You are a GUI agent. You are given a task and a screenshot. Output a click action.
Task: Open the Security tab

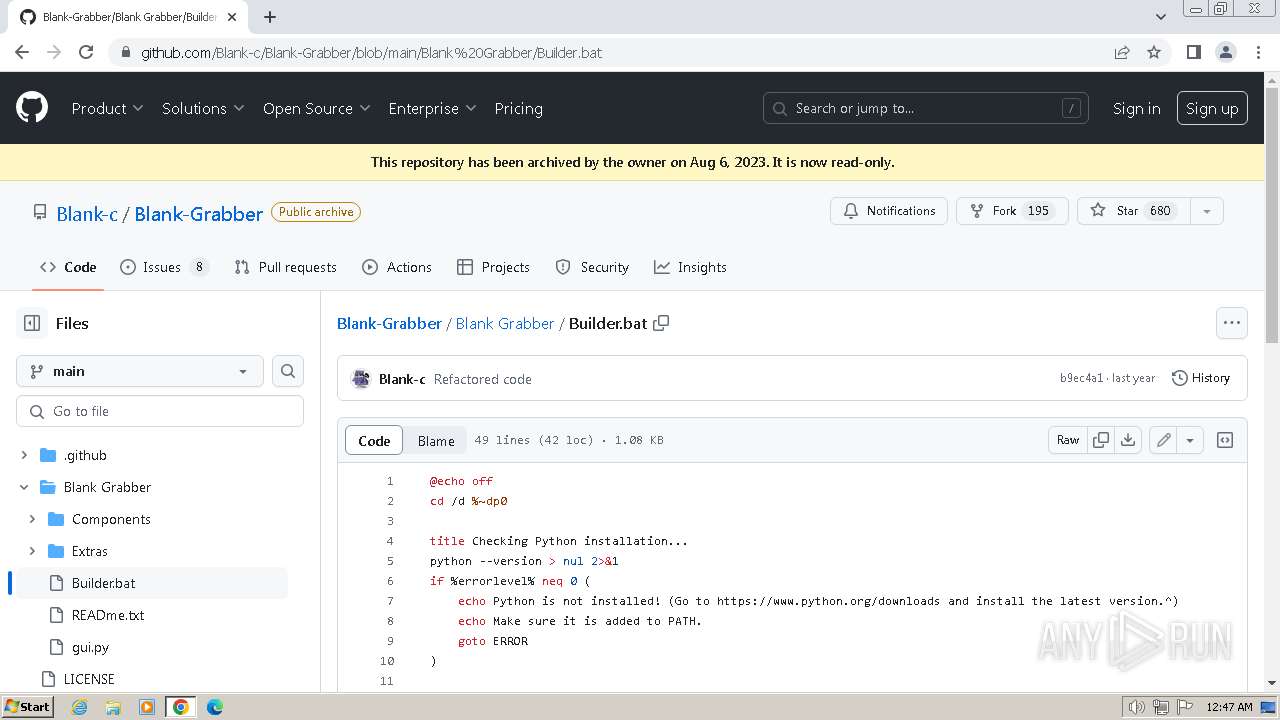(592, 267)
